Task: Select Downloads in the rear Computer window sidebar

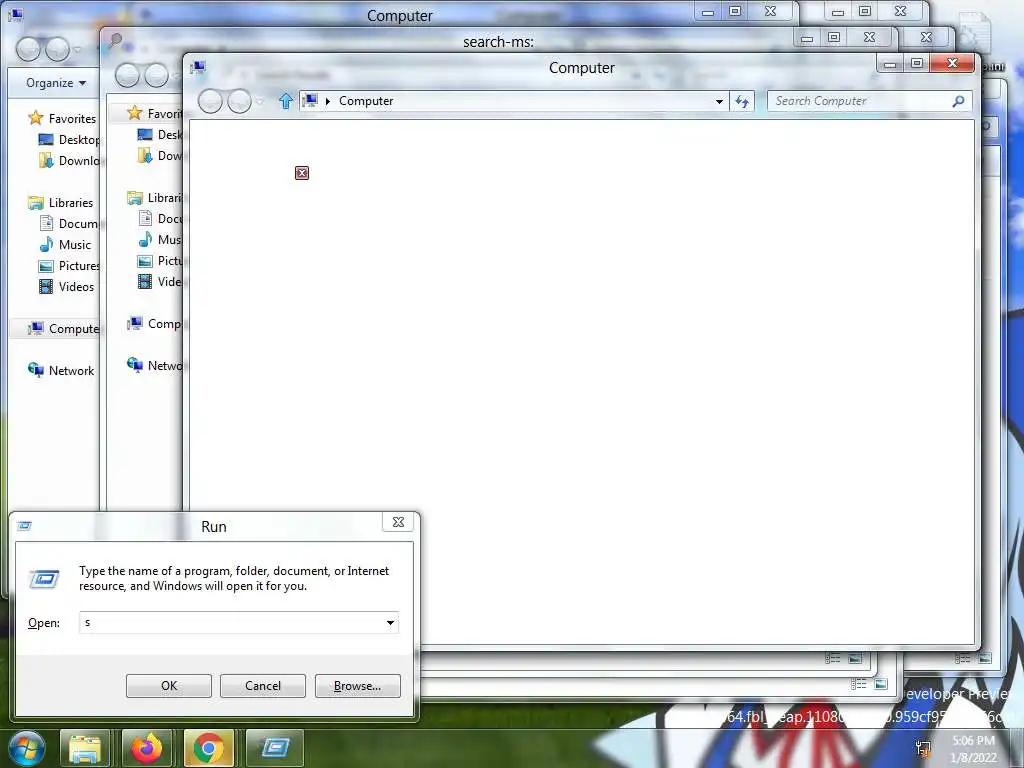Action: [x=69, y=161]
